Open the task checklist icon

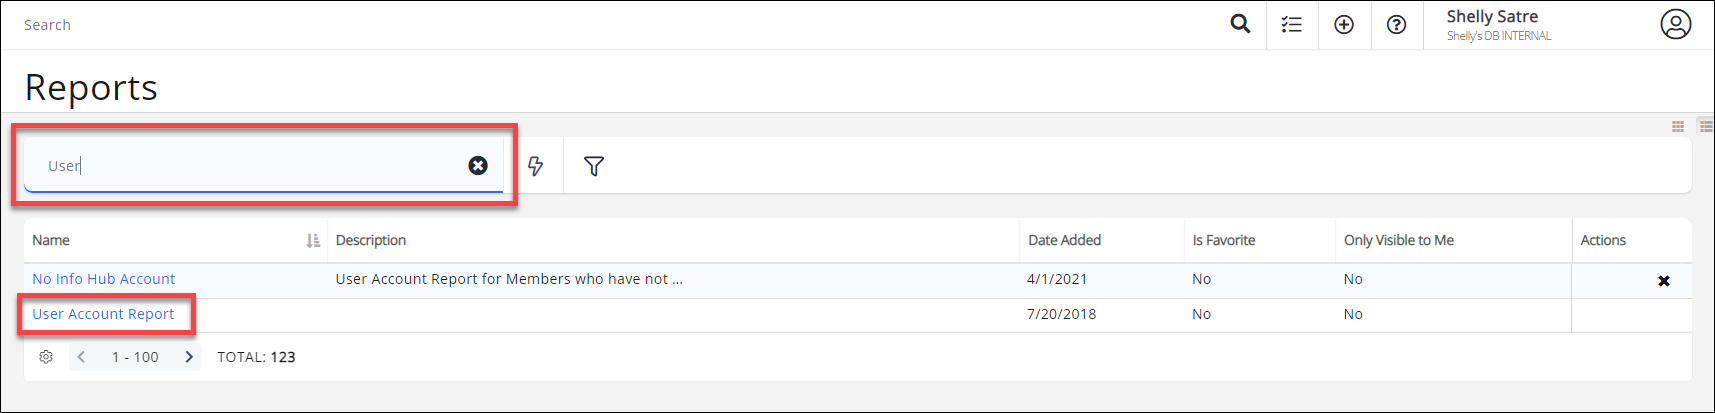[1292, 25]
